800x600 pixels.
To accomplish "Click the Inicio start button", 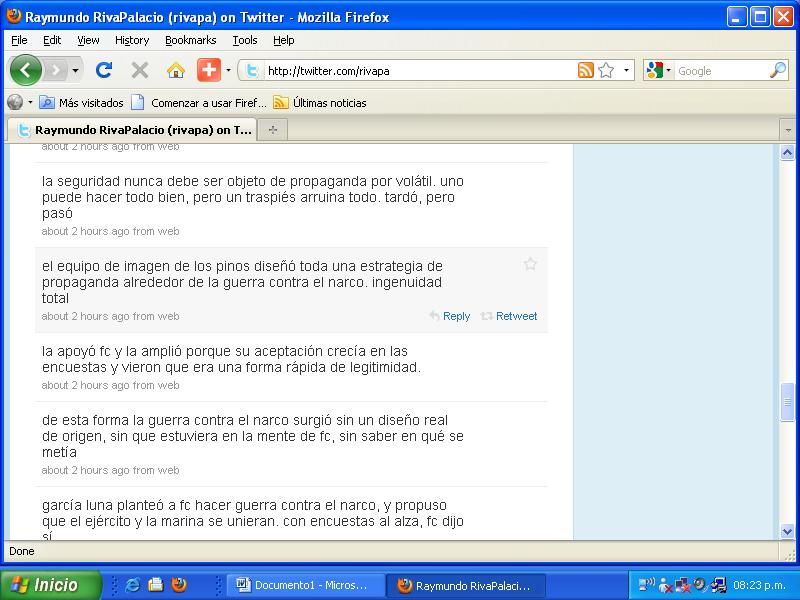I will tap(51, 585).
